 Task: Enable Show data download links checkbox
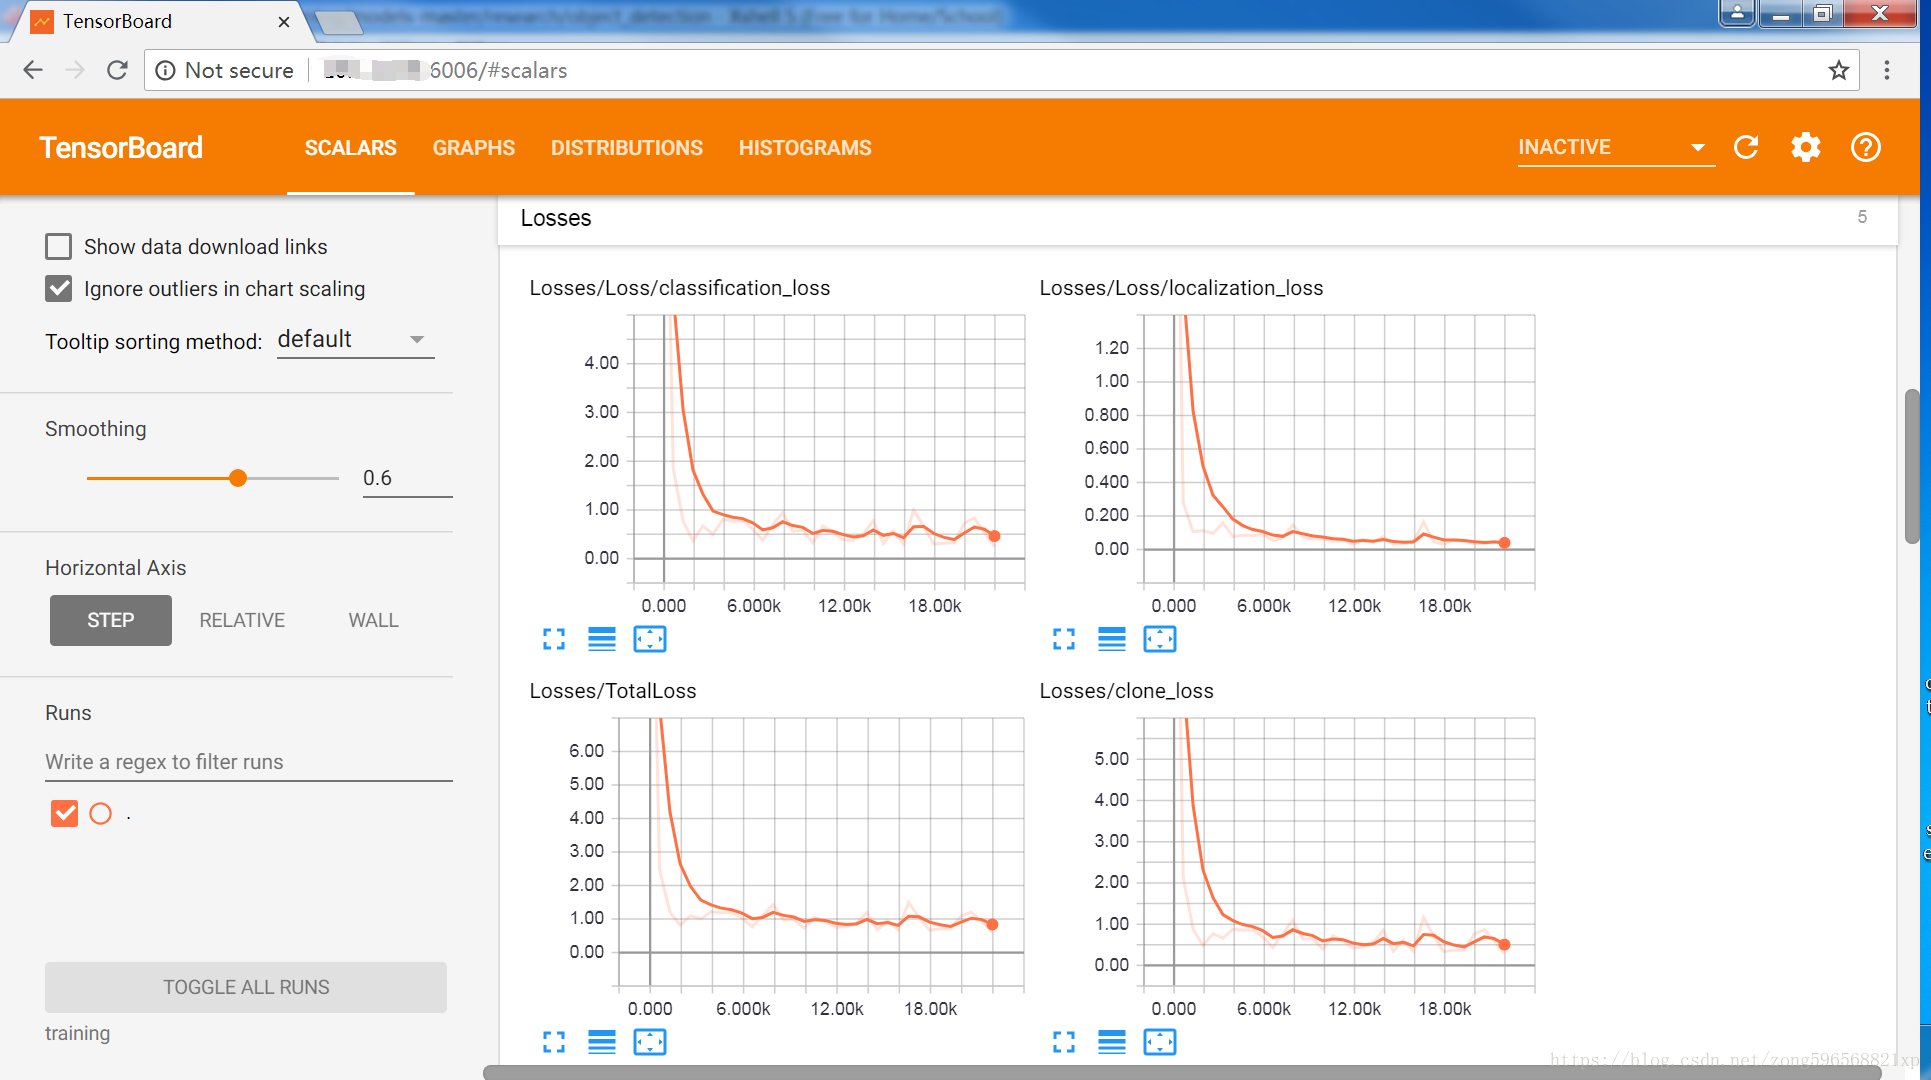coord(59,246)
